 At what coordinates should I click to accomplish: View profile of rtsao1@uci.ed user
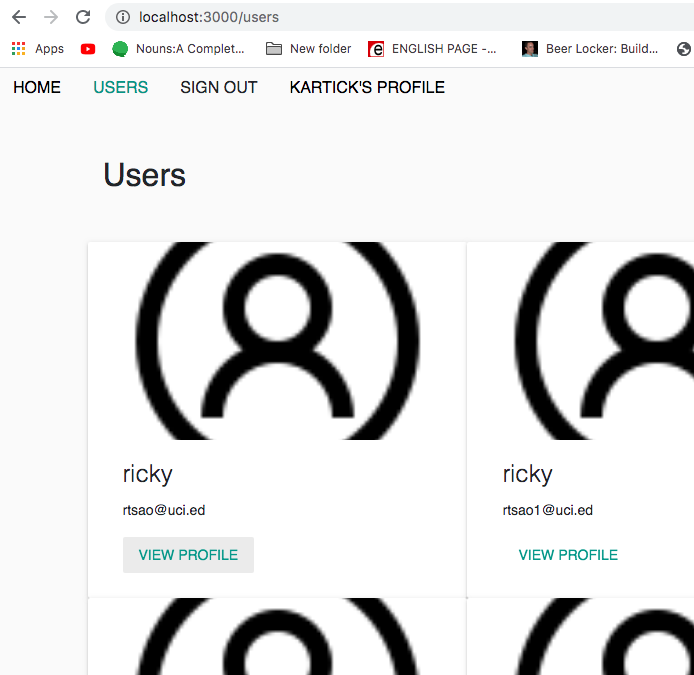click(x=568, y=555)
